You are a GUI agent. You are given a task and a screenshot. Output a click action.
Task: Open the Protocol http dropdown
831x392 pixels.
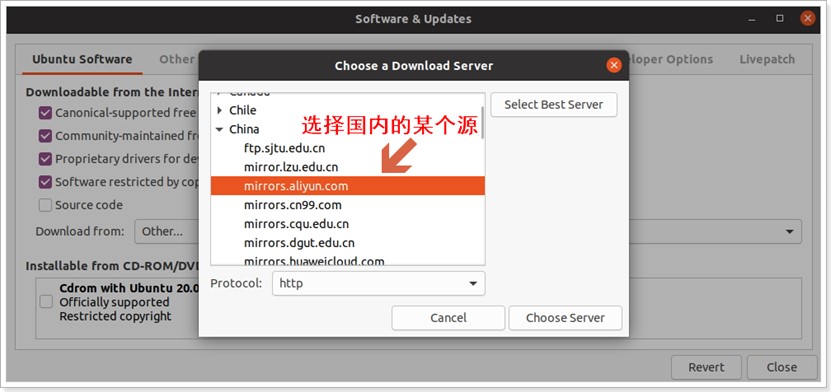click(378, 283)
